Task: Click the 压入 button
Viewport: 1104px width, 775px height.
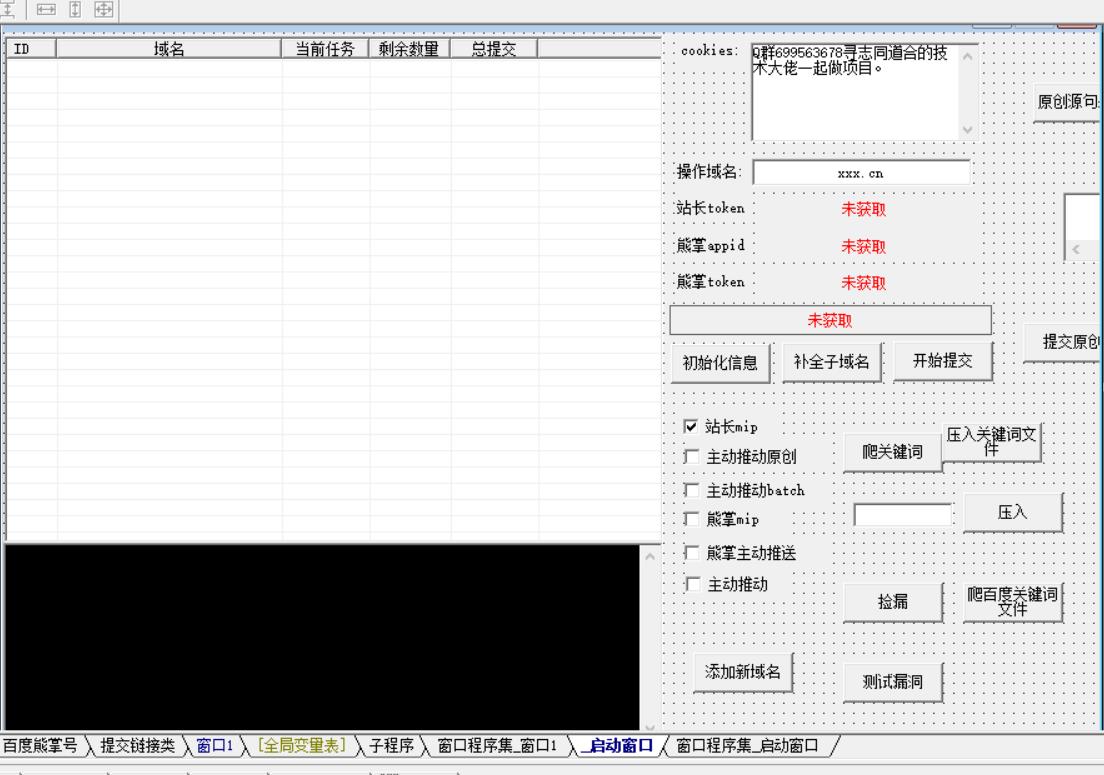Action: [1012, 512]
